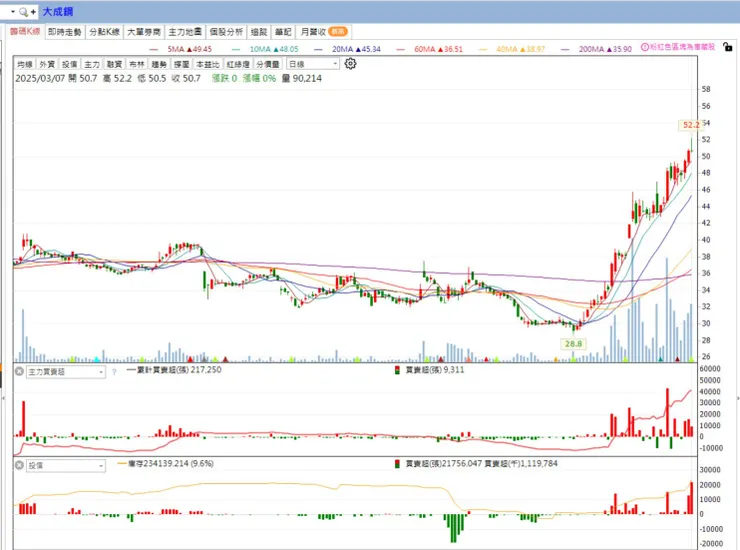Click the 大成鋼 stock name
Screen dimensions: 740x550
pos(58,12)
